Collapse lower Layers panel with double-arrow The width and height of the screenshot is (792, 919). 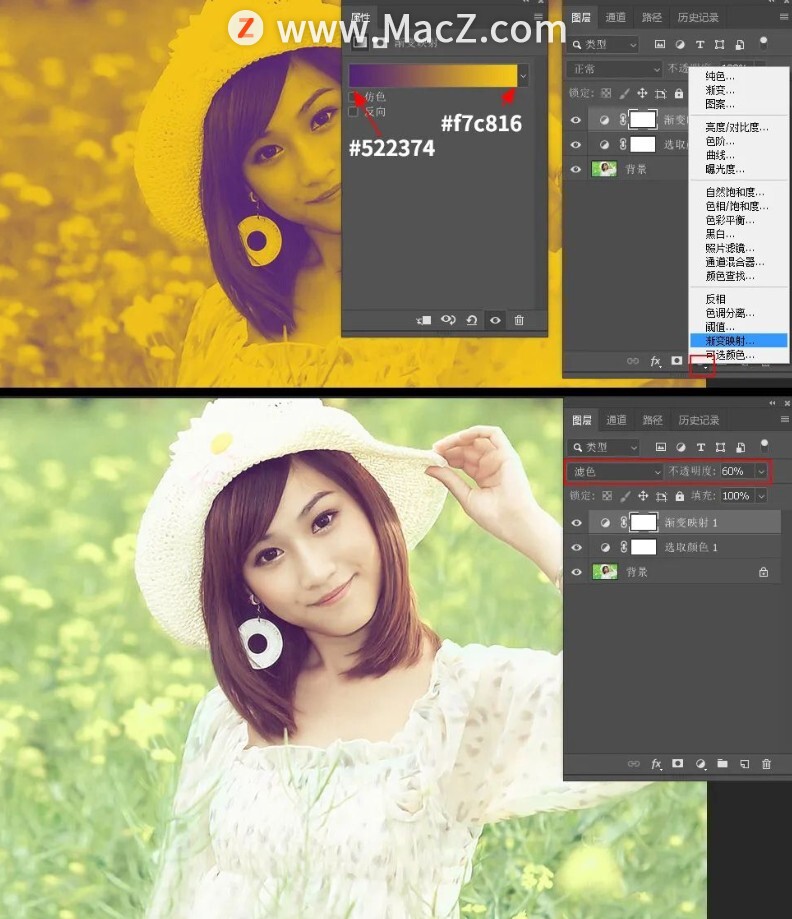(x=772, y=403)
